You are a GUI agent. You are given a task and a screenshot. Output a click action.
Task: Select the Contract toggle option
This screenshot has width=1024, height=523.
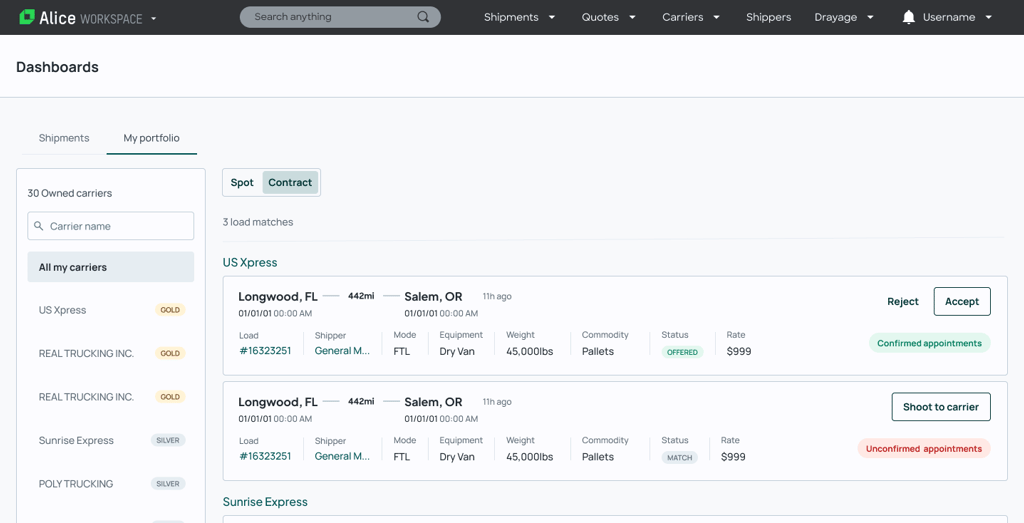(x=290, y=183)
